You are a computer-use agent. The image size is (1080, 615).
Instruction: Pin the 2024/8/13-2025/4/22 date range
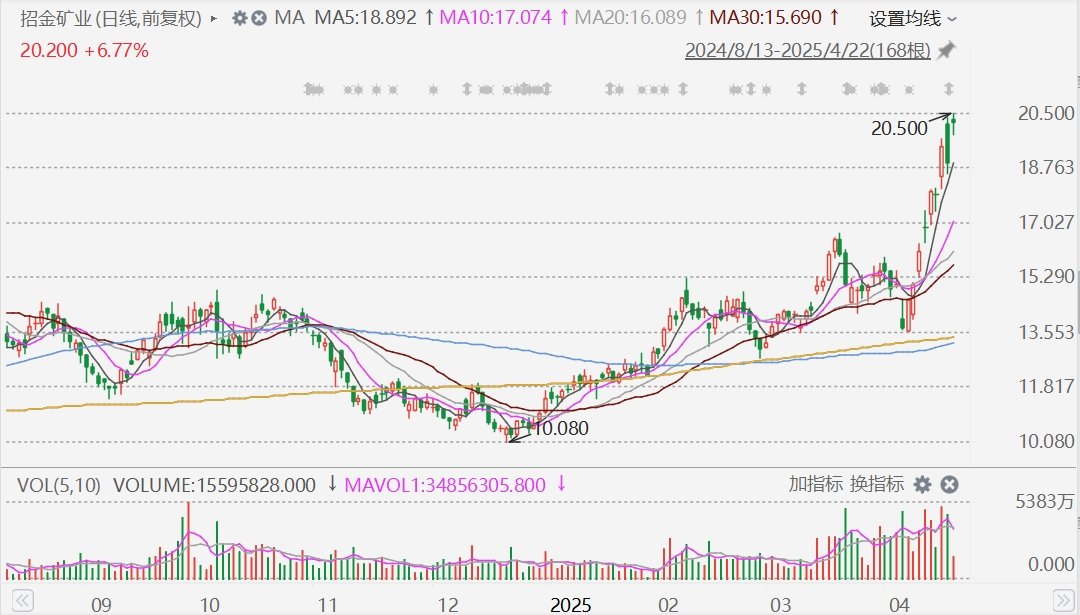coord(946,50)
